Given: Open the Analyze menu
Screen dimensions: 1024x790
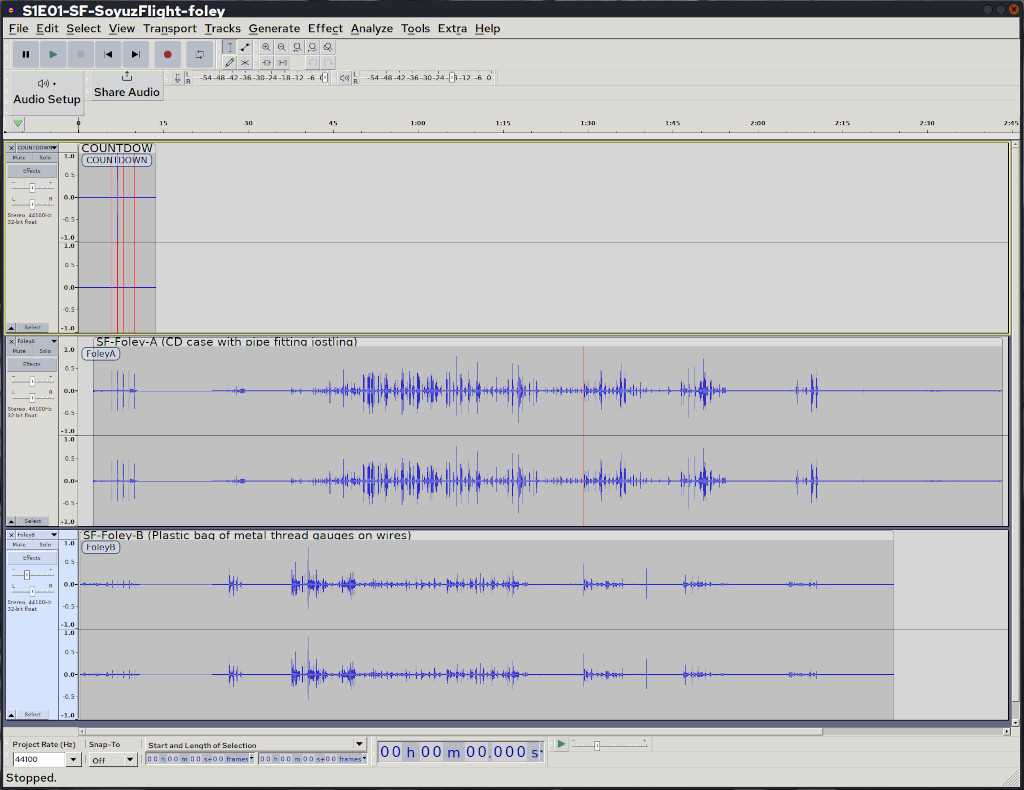Looking at the screenshot, I should tap(372, 29).
